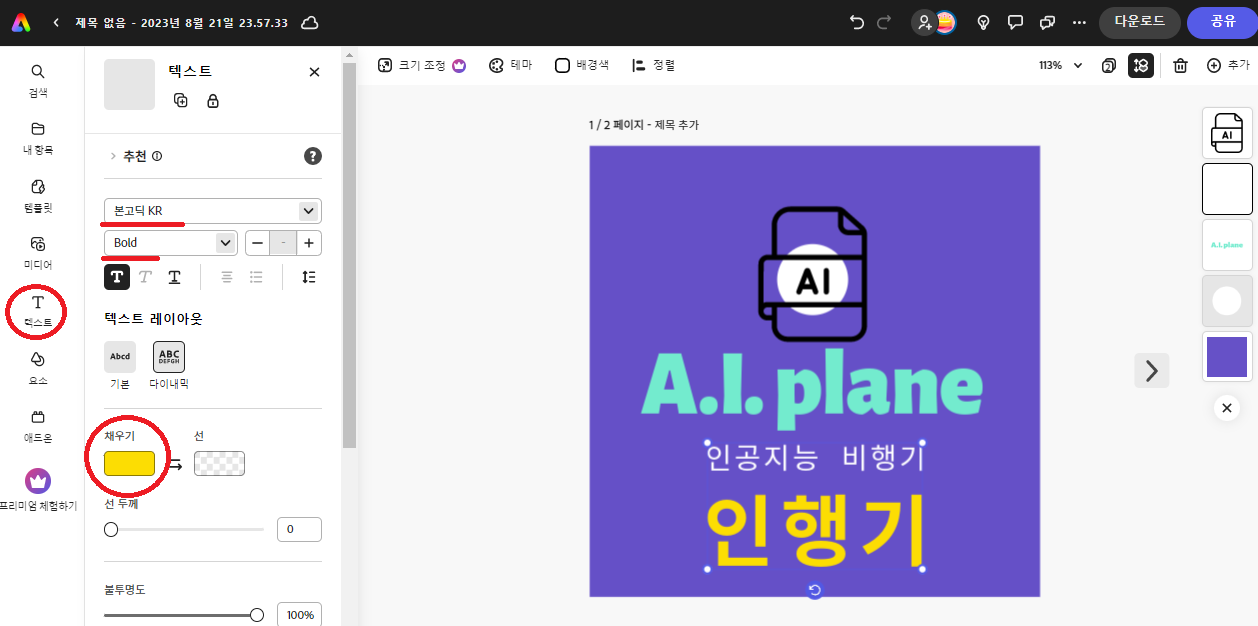Open 배경색 background color option
The image size is (1258, 626).
(x=582, y=65)
